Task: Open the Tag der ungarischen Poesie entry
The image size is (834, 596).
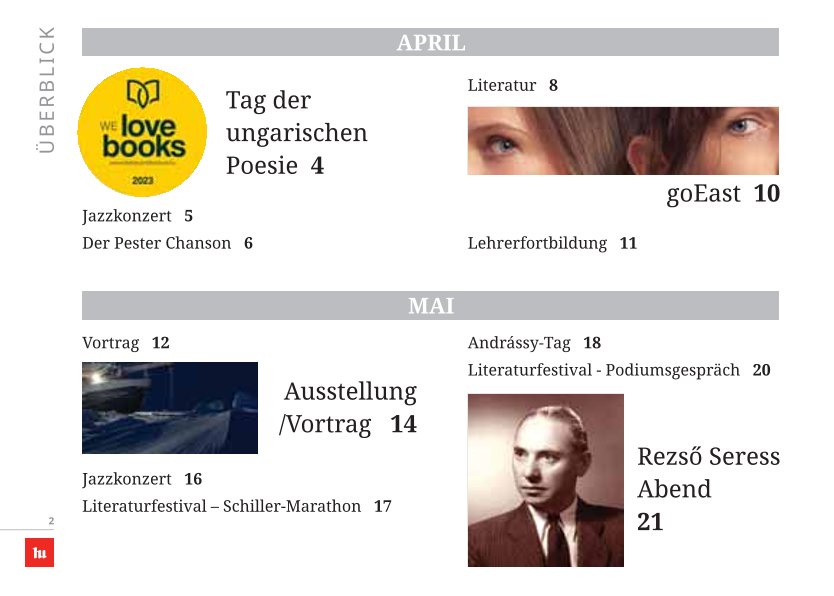Action: click(296, 132)
